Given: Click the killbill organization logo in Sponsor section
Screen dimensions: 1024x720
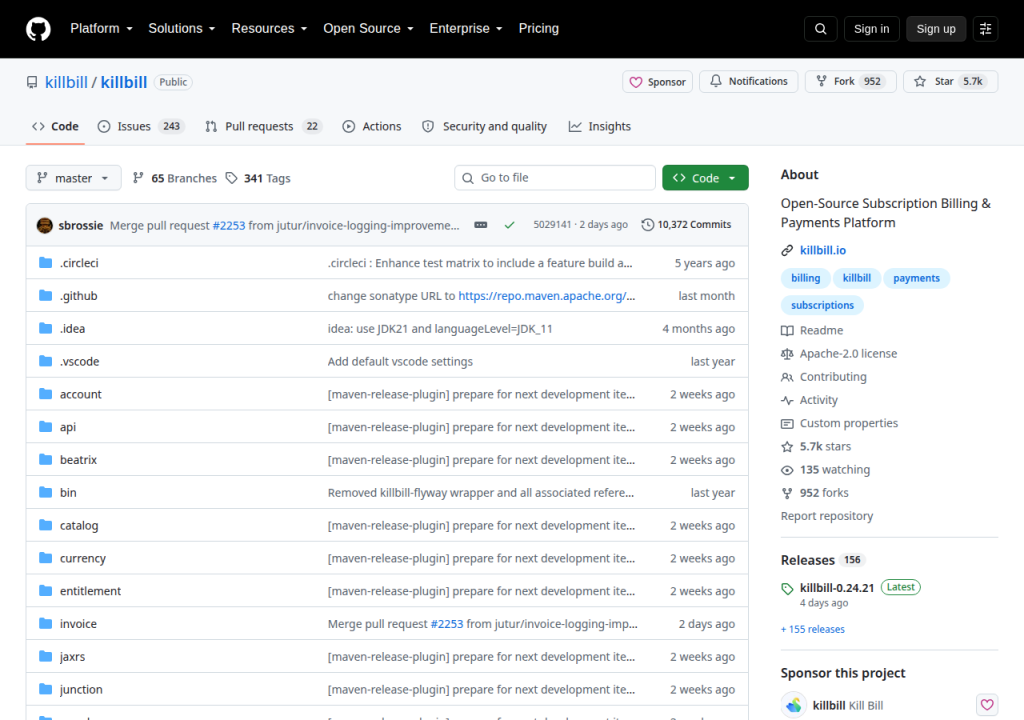Looking at the screenshot, I should pos(793,705).
